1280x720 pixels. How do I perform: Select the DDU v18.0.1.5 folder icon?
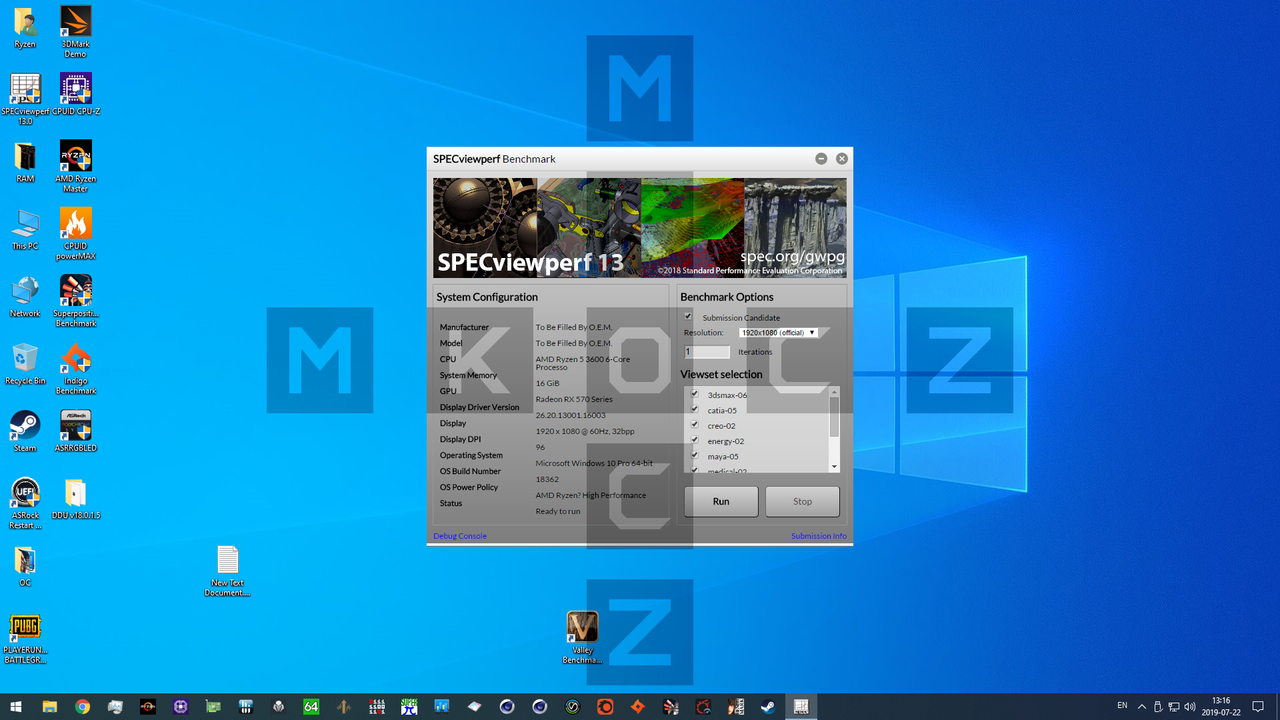[x=76, y=499]
